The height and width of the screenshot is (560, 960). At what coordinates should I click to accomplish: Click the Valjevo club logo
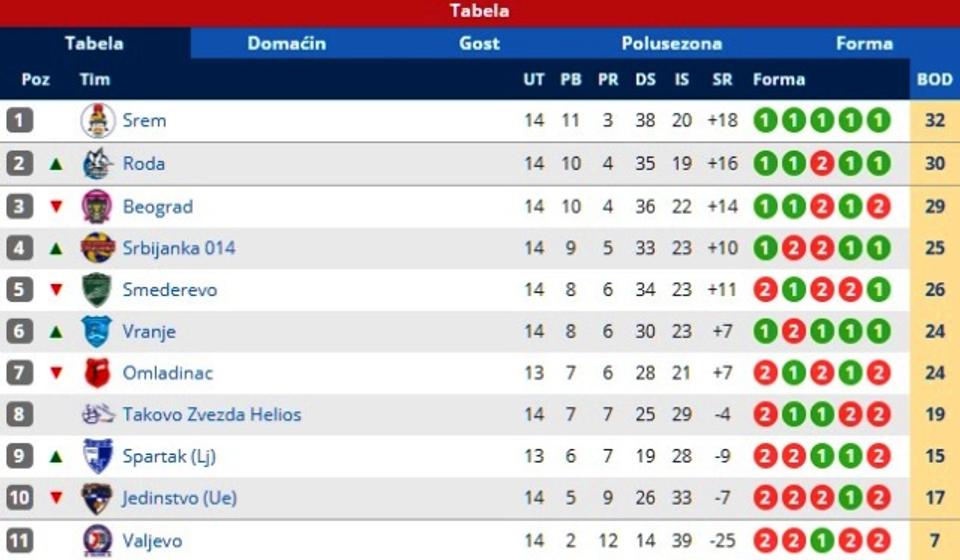[x=97, y=541]
